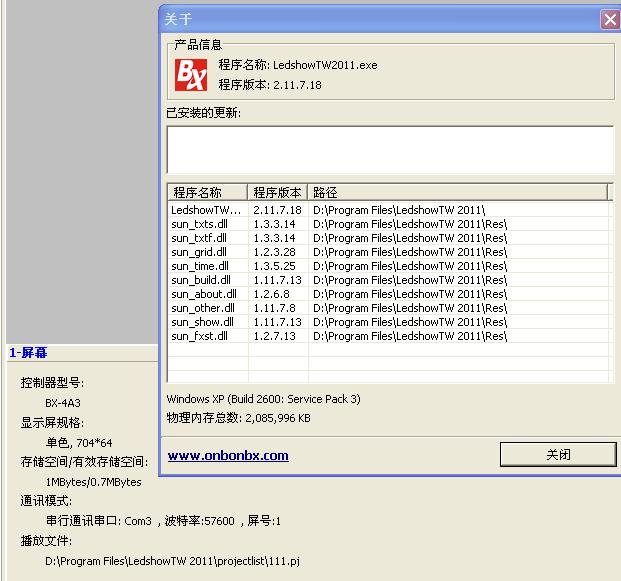Select the sun_other.dll row
The height and width of the screenshot is (581, 621).
[388, 308]
